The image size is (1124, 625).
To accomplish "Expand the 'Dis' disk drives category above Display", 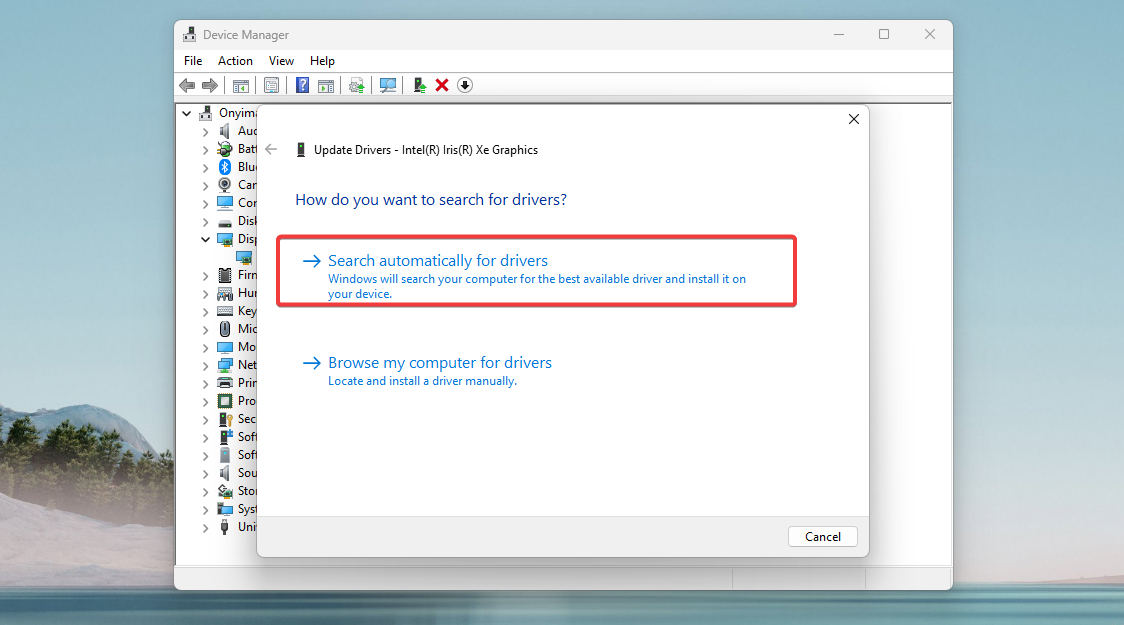I will tap(205, 221).
